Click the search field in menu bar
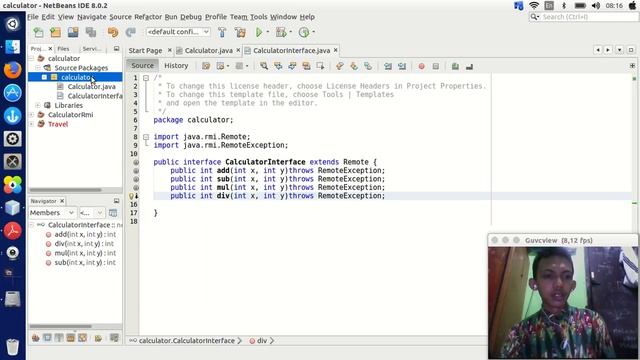Viewport: 640px width, 360px height. click(x=584, y=17)
